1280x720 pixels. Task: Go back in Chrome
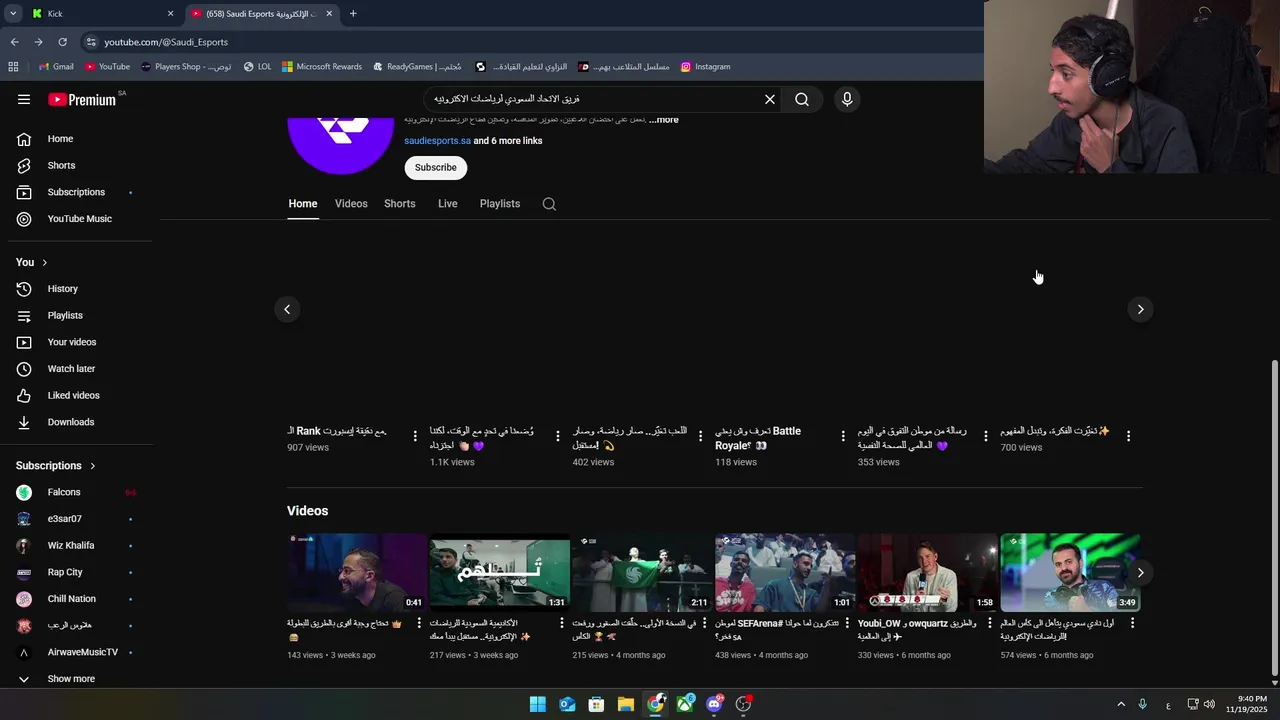(14, 42)
